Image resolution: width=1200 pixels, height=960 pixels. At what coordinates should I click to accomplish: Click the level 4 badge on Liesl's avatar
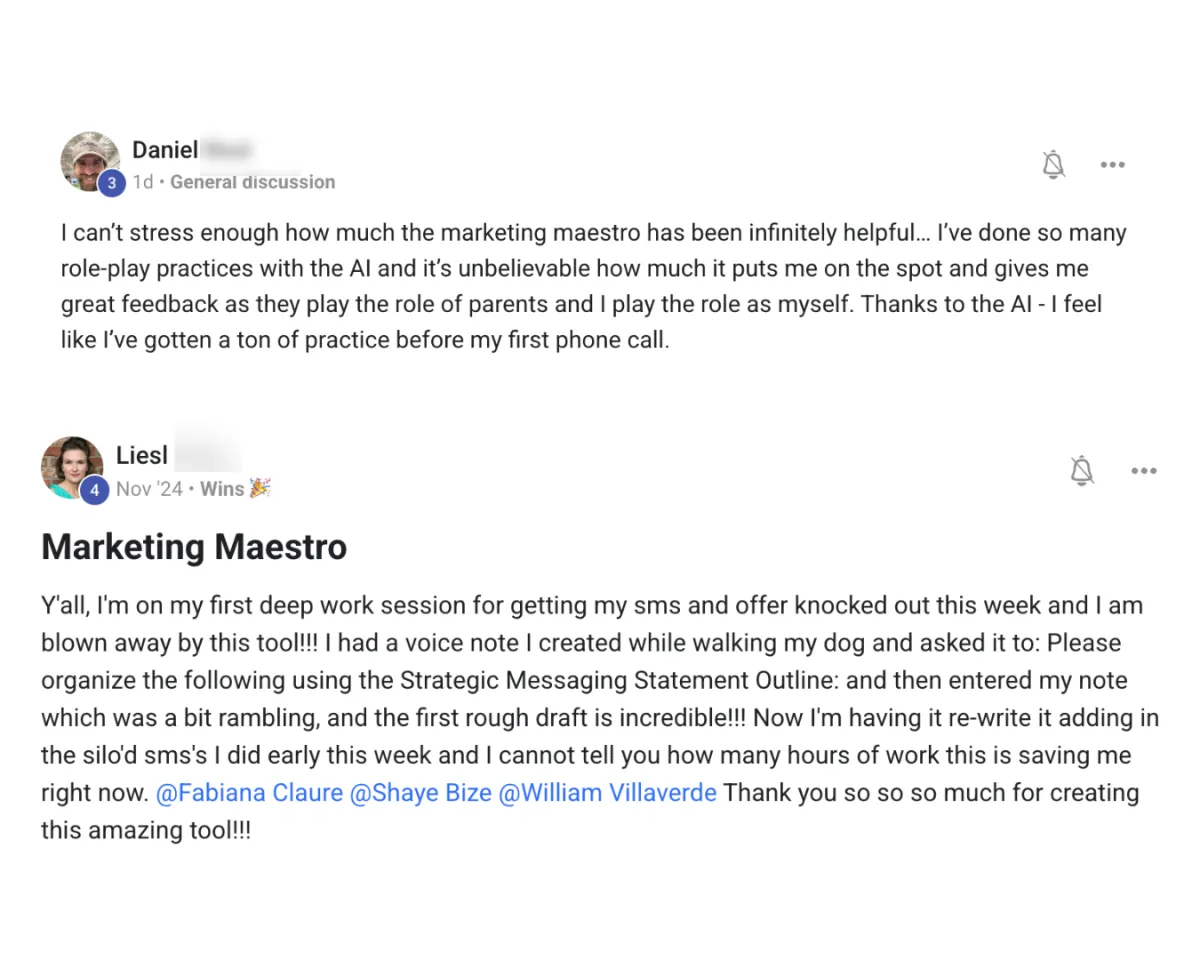(94, 490)
